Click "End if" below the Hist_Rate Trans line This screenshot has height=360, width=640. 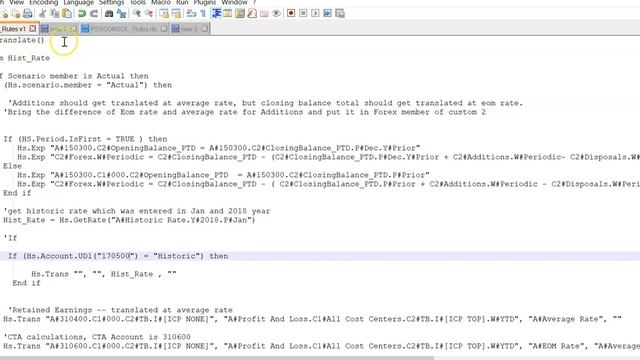[27, 283]
